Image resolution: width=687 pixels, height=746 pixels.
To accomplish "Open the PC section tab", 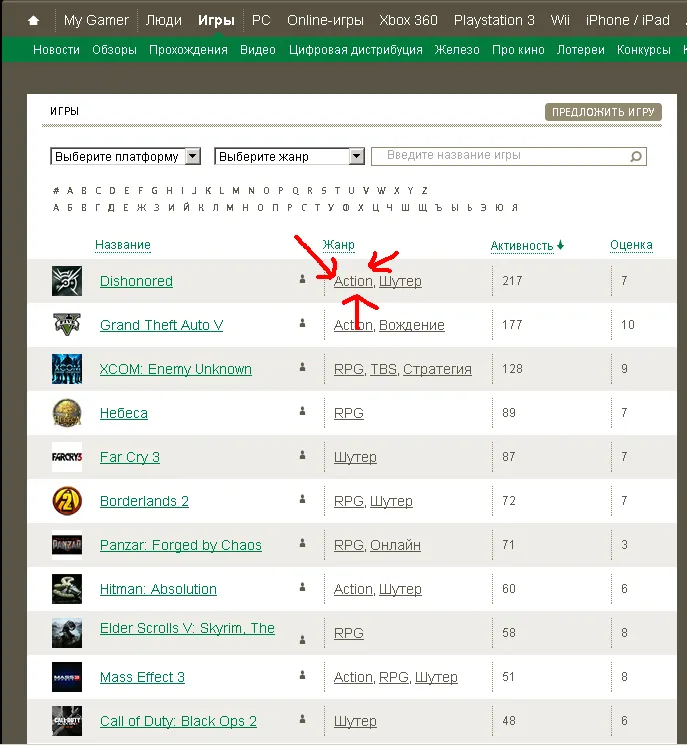I will tap(261, 20).
